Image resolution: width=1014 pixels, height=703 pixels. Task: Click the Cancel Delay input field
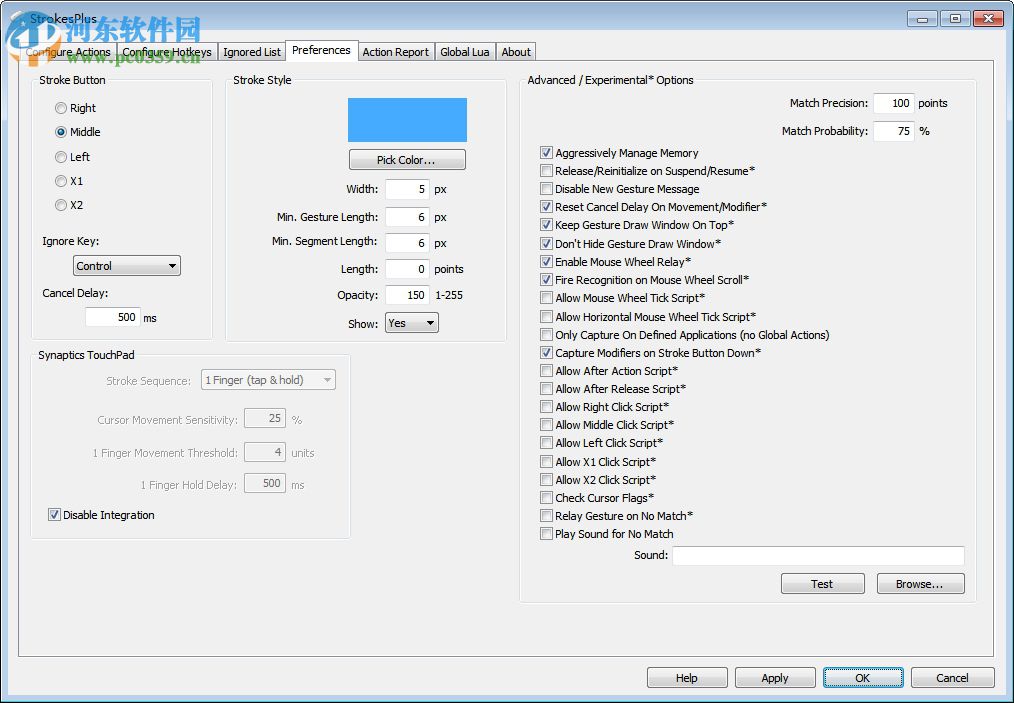[113, 317]
